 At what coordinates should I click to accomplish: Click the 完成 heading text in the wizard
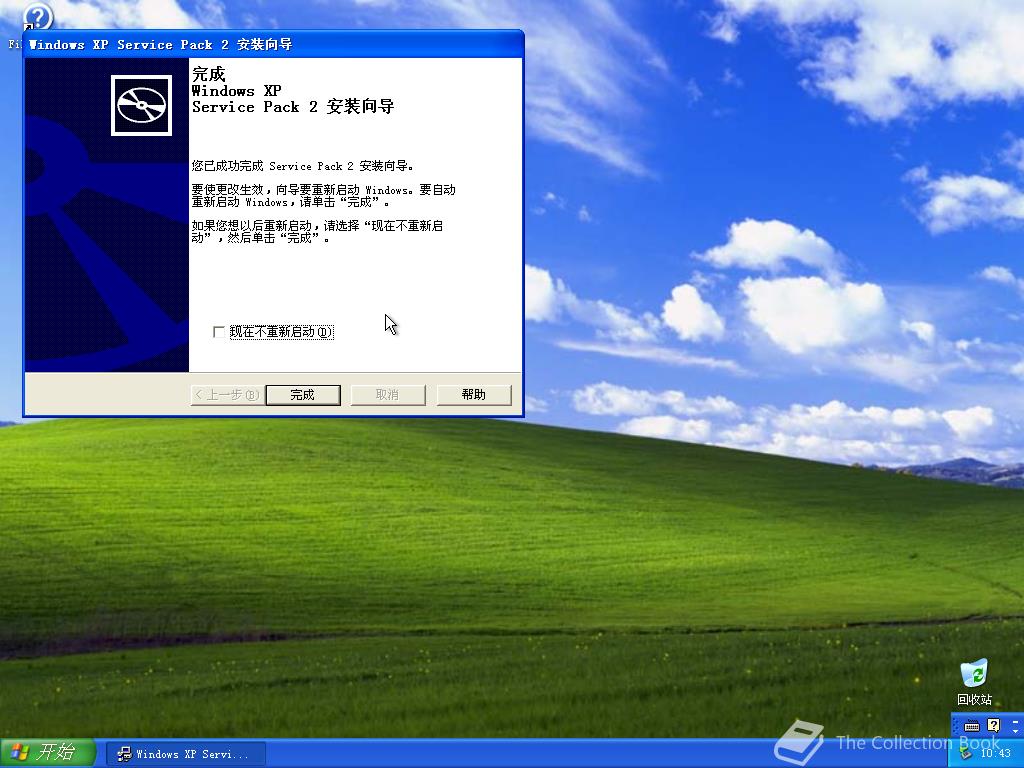[x=208, y=74]
